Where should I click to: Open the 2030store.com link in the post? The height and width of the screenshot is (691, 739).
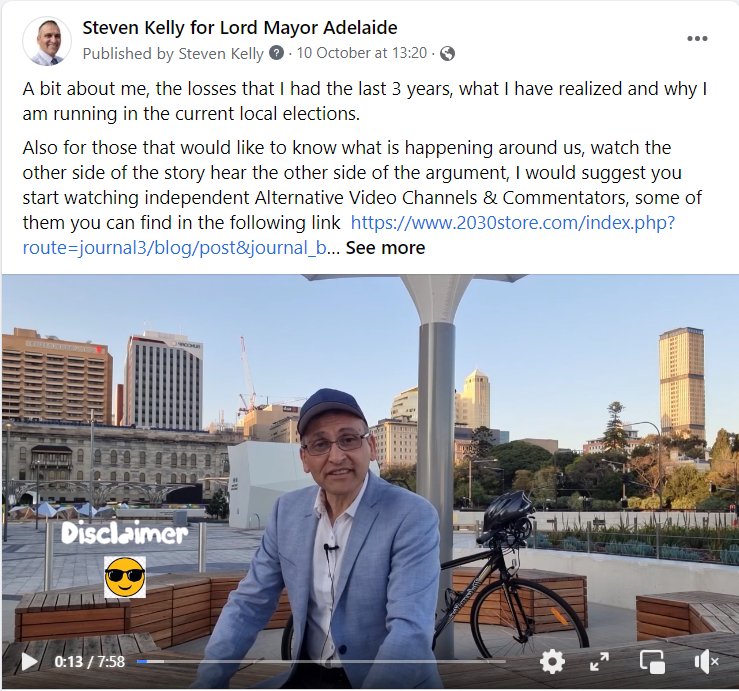[349, 235]
